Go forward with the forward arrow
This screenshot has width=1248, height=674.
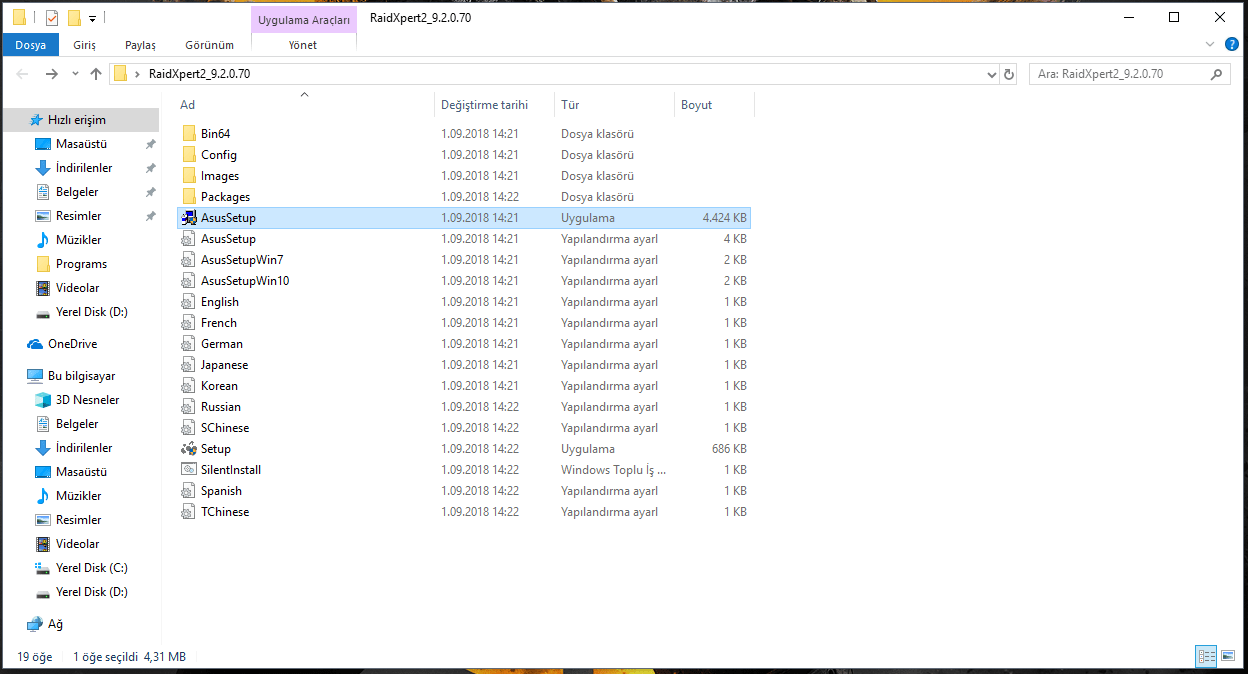52,74
